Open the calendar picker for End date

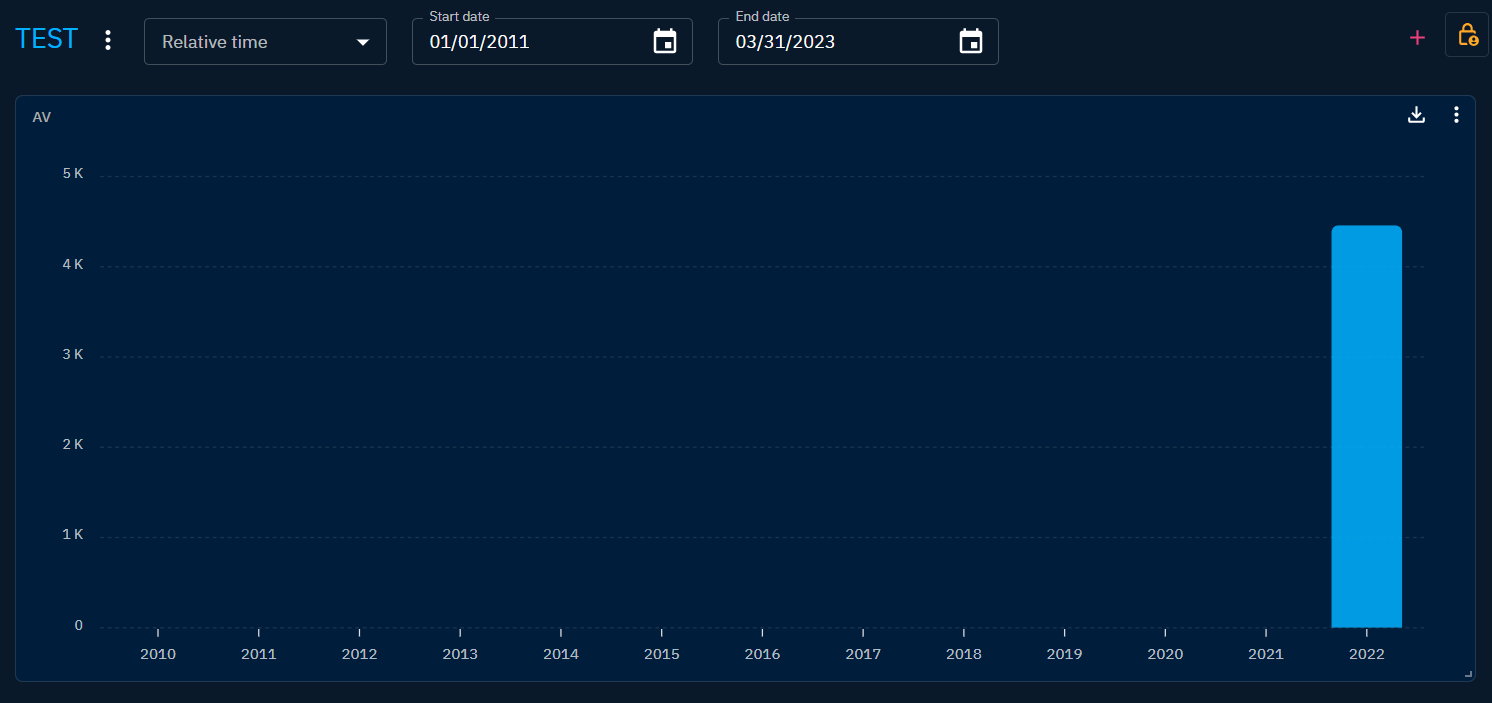970,42
